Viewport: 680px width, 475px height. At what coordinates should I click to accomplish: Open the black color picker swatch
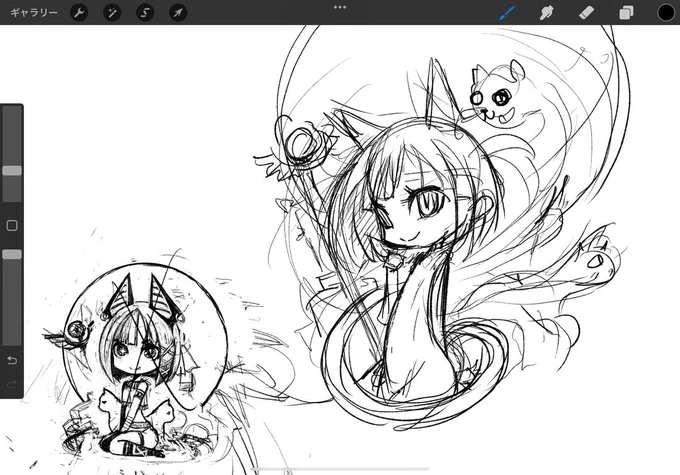tap(666, 13)
